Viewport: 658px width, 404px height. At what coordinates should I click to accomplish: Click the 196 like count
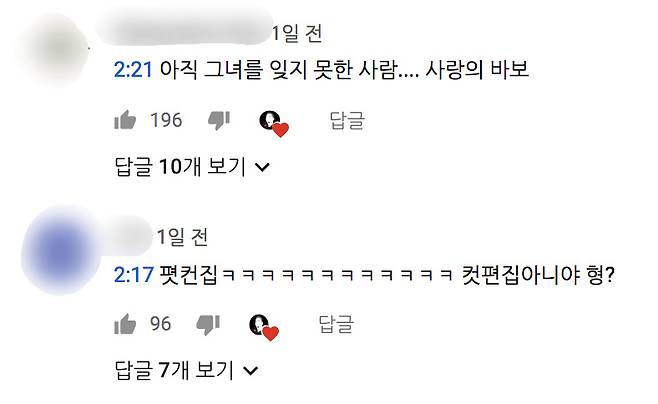pyautogui.click(x=166, y=120)
